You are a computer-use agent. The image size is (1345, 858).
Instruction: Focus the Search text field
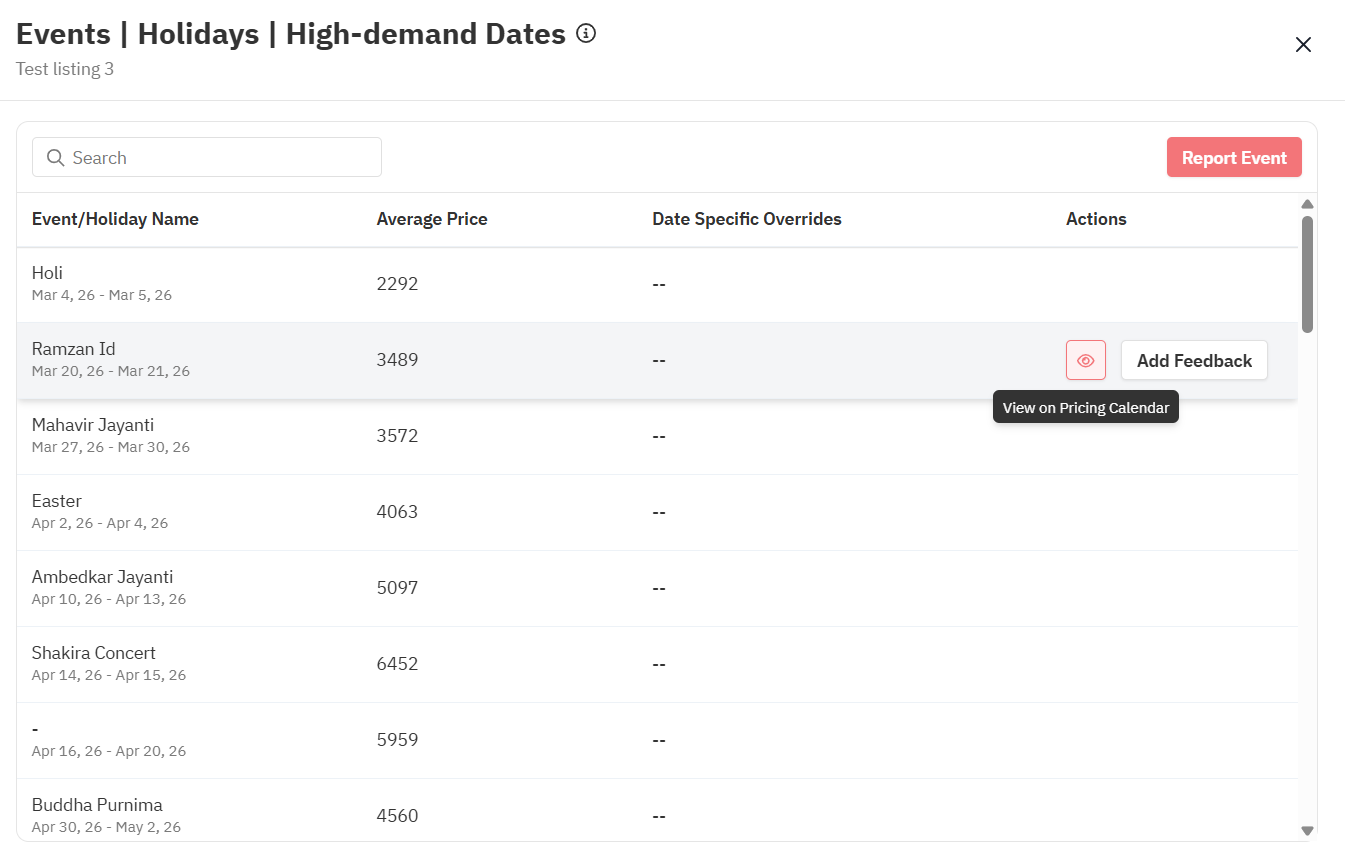pyautogui.click(x=220, y=158)
